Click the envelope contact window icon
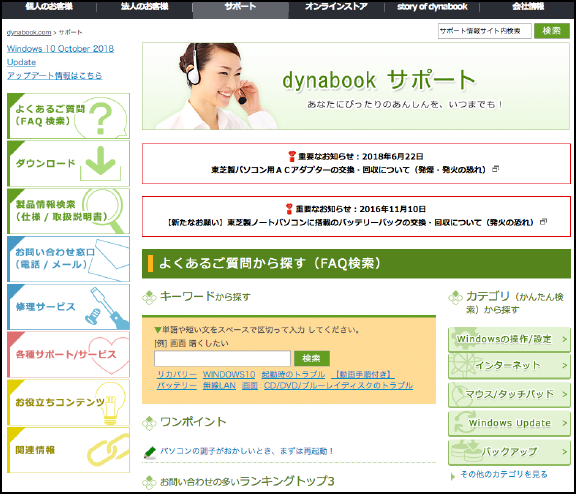This screenshot has height=494, width=576. 109,259
